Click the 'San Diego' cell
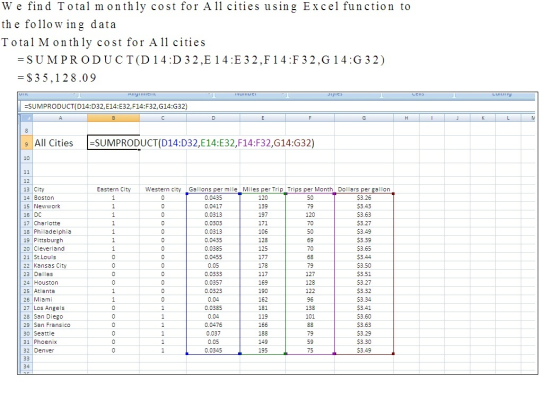 pyautogui.click(x=60, y=316)
